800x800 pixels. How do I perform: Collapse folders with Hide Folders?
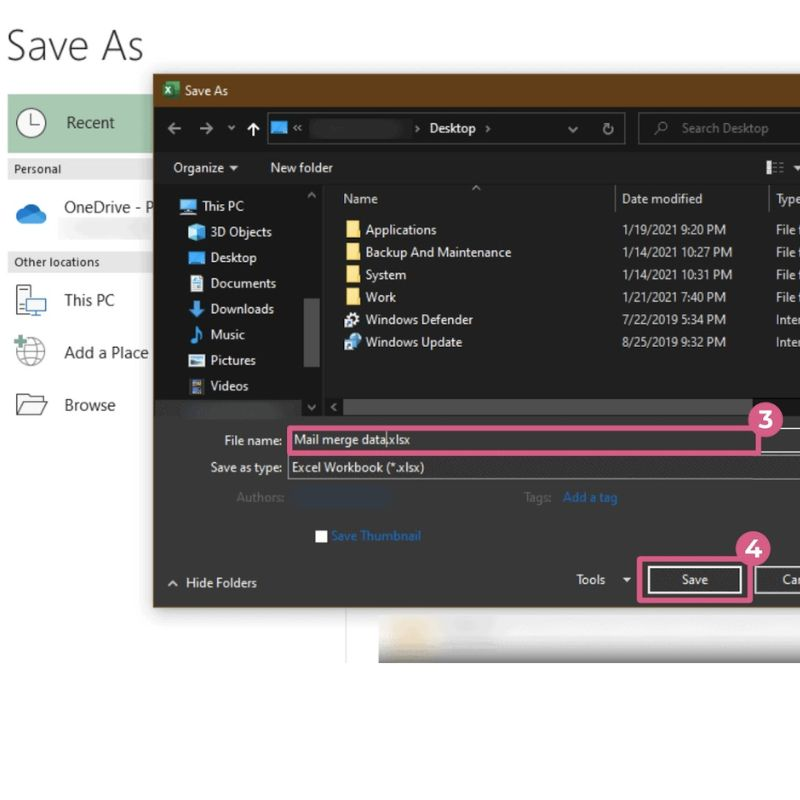tap(212, 583)
